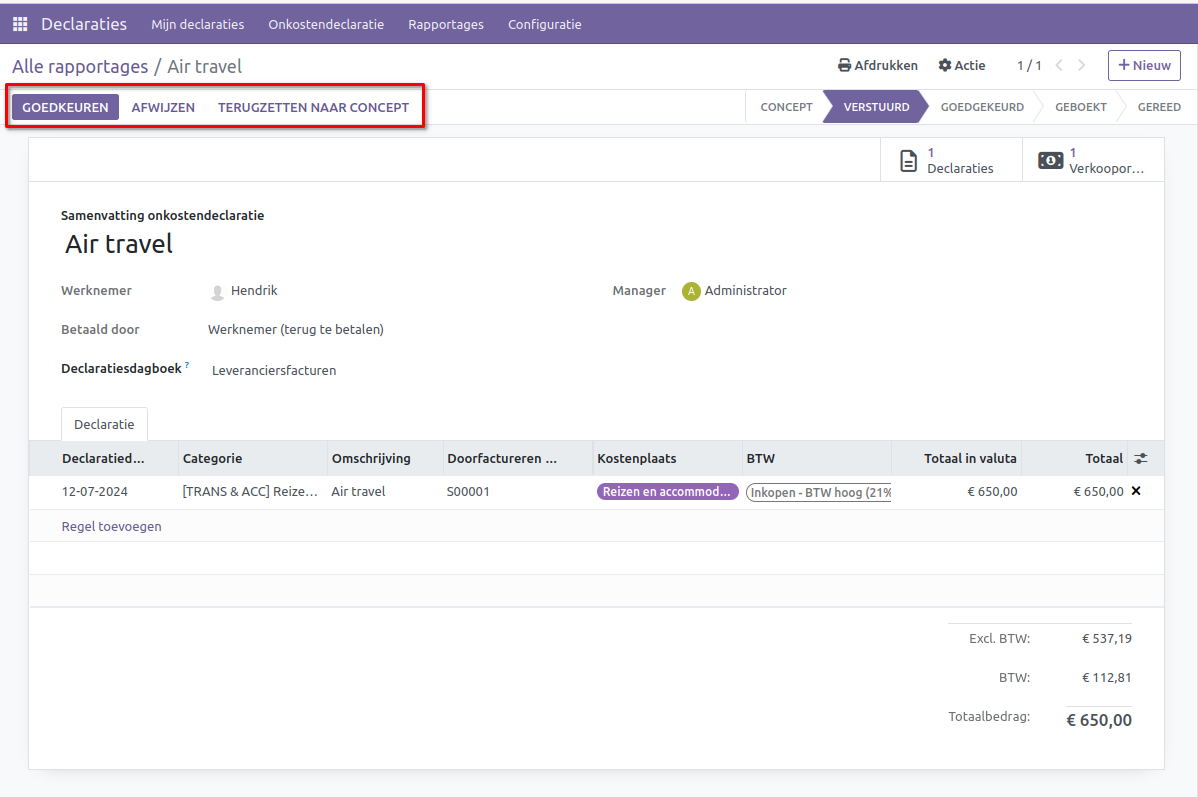
Task: Open the Configuratie menu
Action: pos(544,24)
